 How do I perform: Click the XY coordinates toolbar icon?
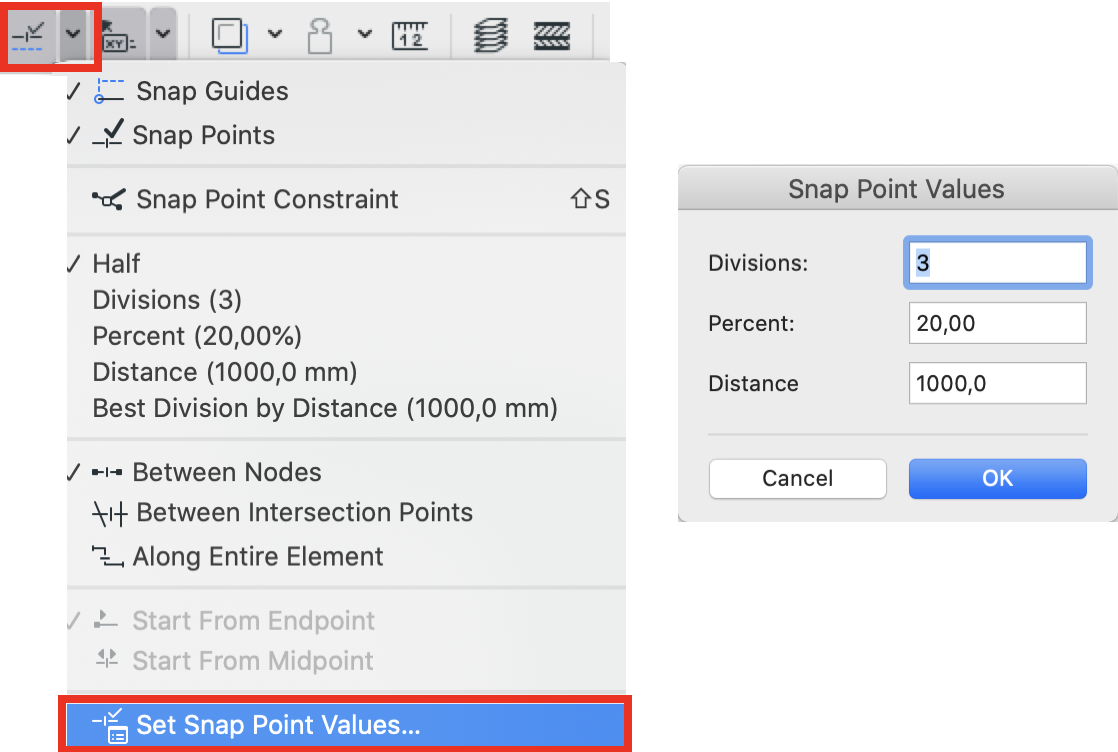click(119, 35)
